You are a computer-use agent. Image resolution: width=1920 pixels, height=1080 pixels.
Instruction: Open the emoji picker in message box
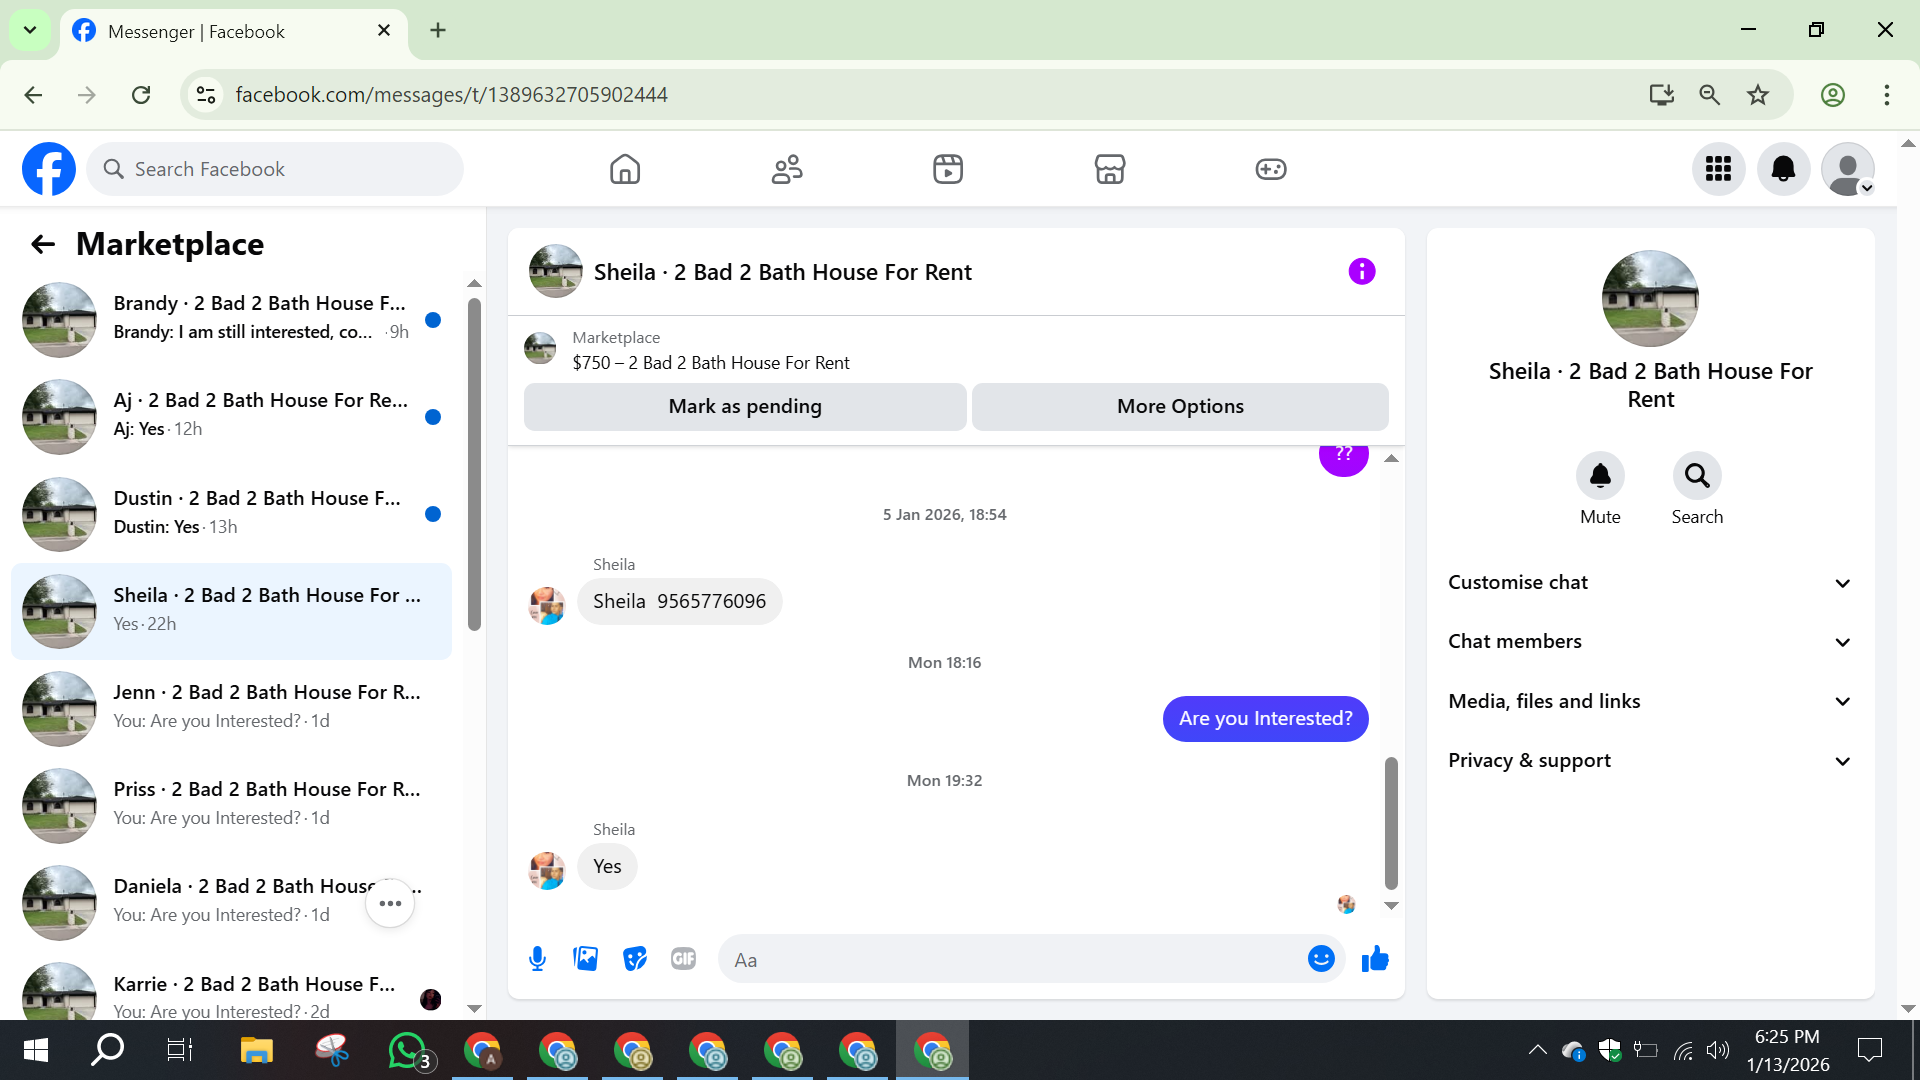point(1321,960)
